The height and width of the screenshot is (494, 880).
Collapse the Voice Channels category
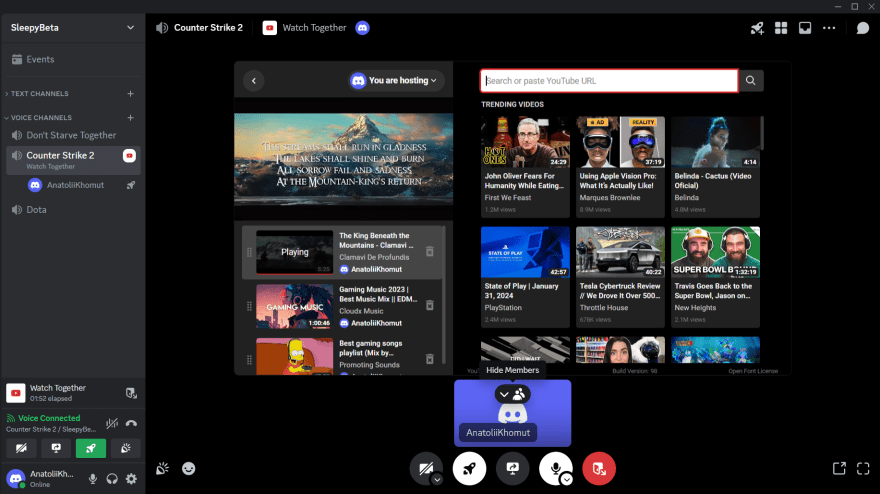pos(40,118)
